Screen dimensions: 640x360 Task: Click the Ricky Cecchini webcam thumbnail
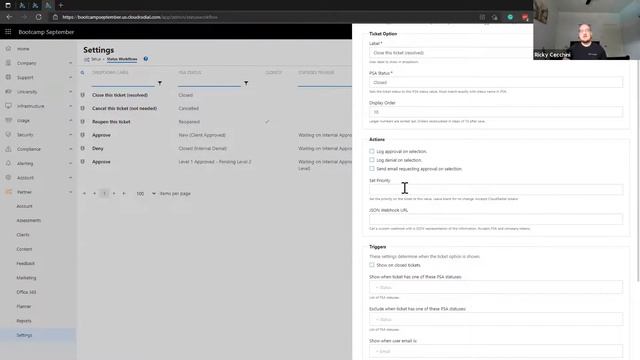click(x=587, y=30)
